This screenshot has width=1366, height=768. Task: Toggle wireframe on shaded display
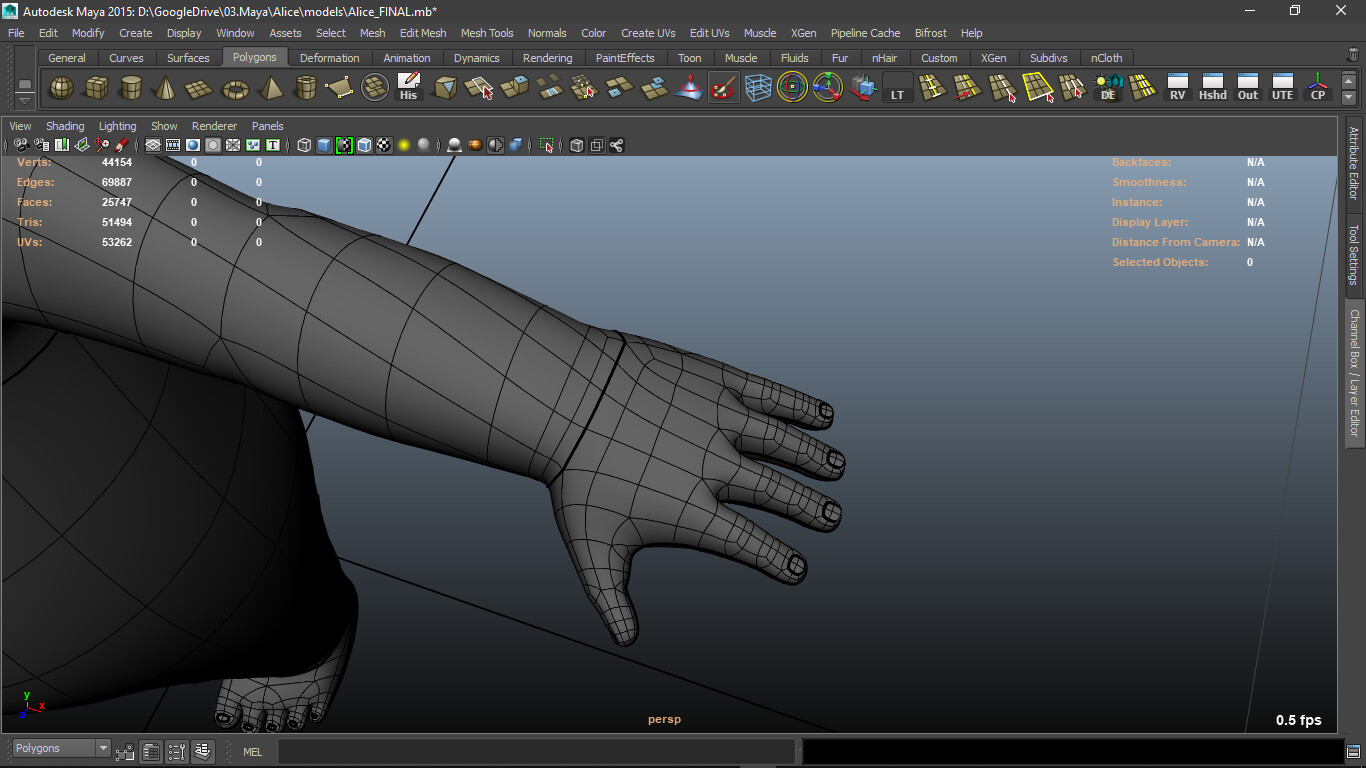364,145
